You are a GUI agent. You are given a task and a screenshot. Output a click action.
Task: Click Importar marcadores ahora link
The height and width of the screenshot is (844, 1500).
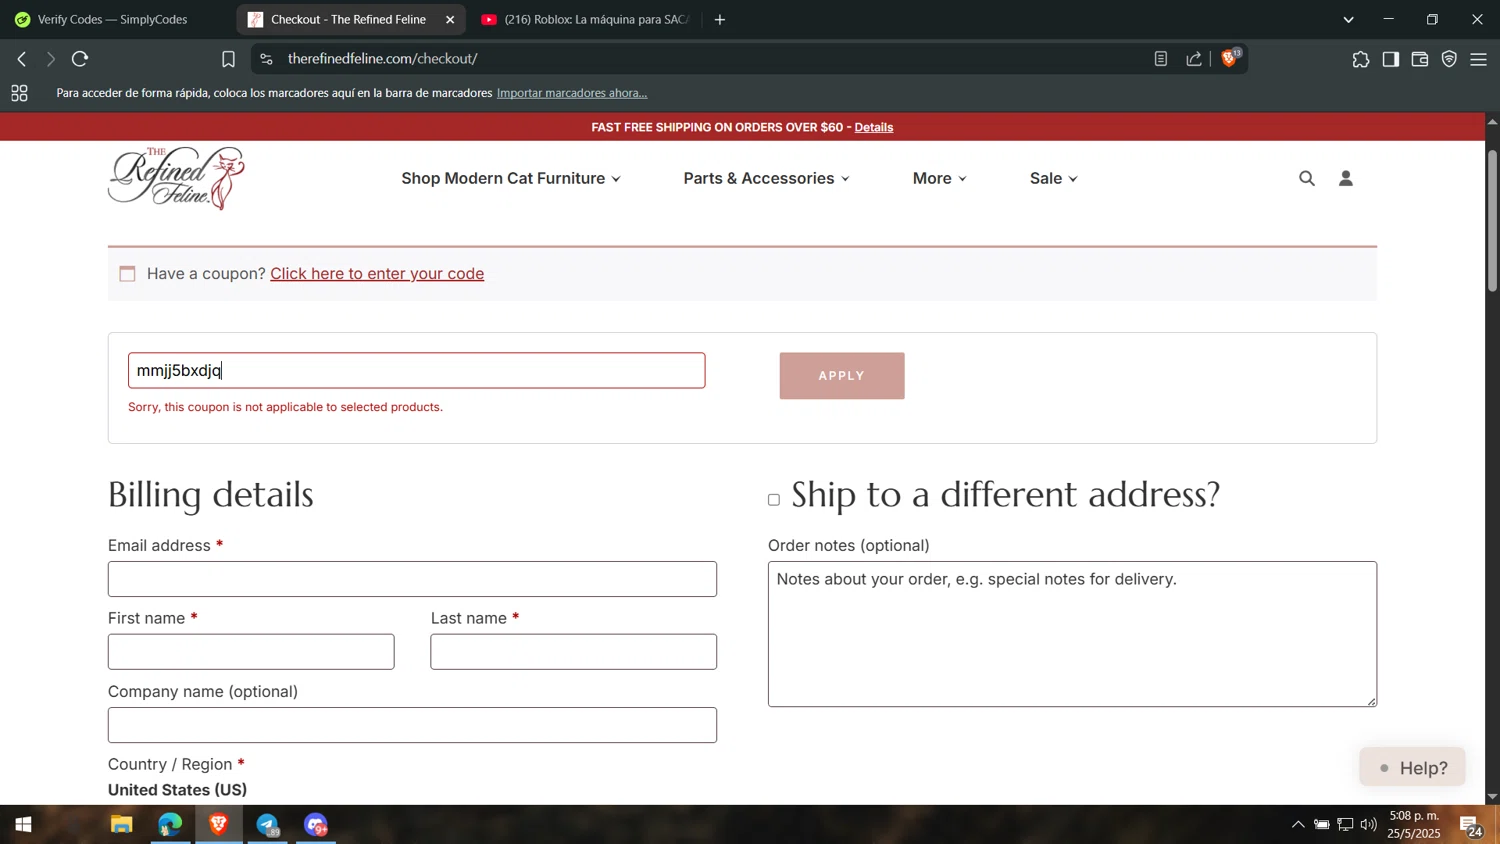coord(572,93)
